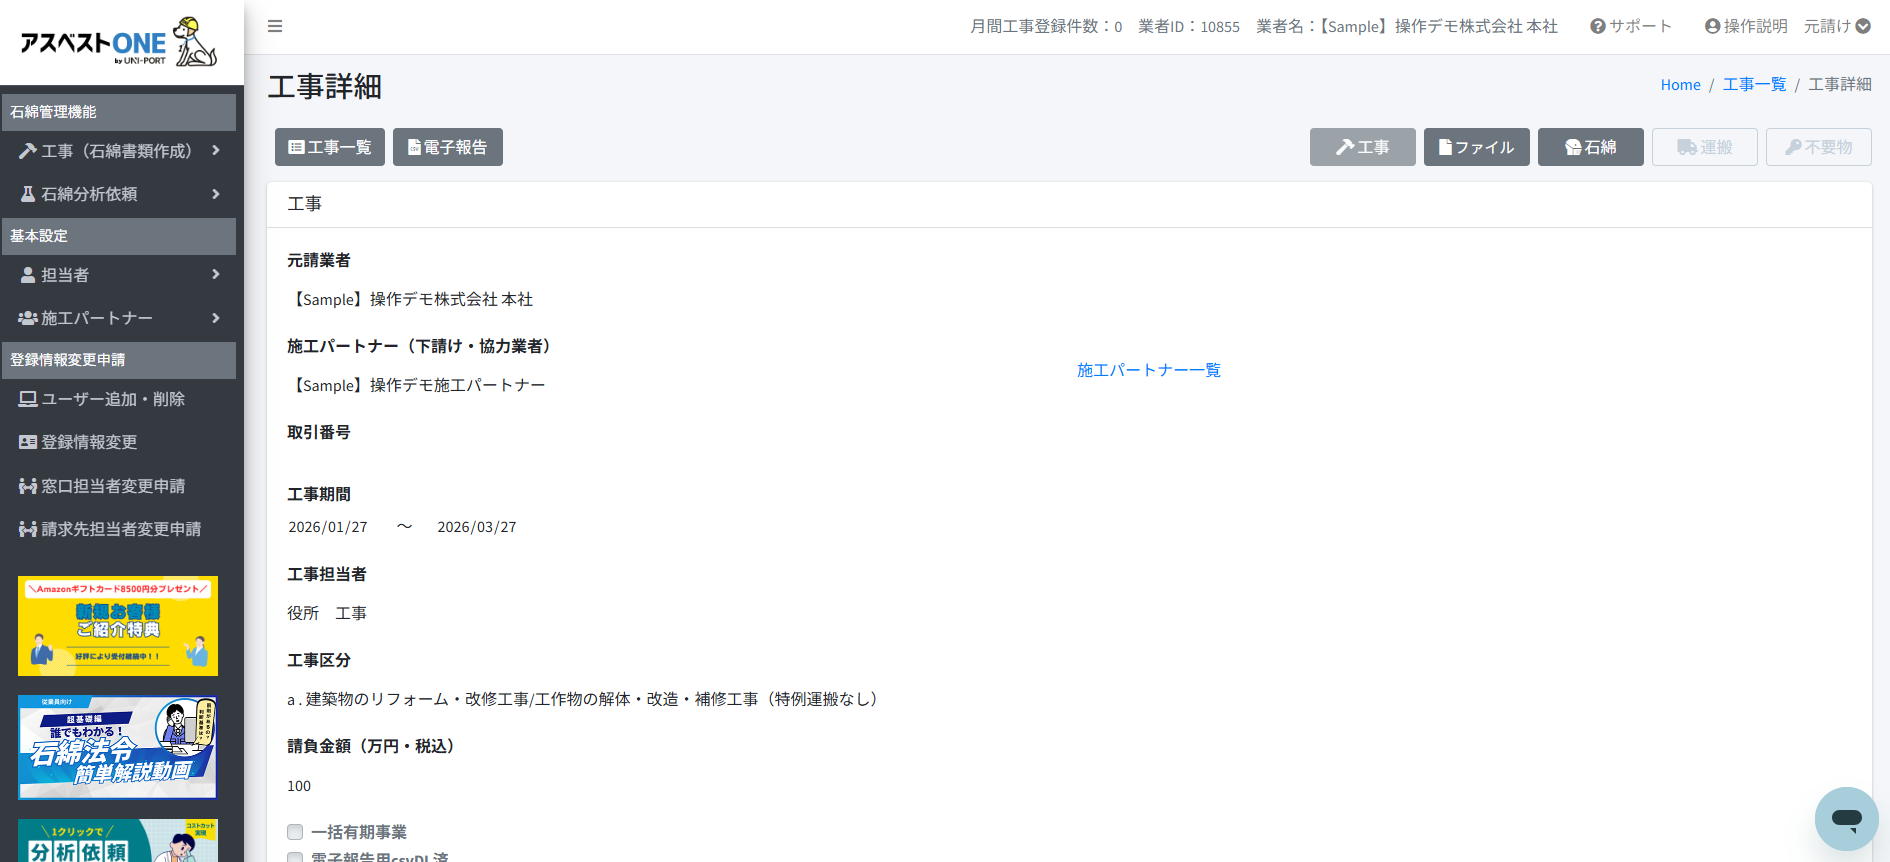The height and width of the screenshot is (862, 1890).
Task: Open the 元請け dropdown in header
Action: coord(1837,26)
